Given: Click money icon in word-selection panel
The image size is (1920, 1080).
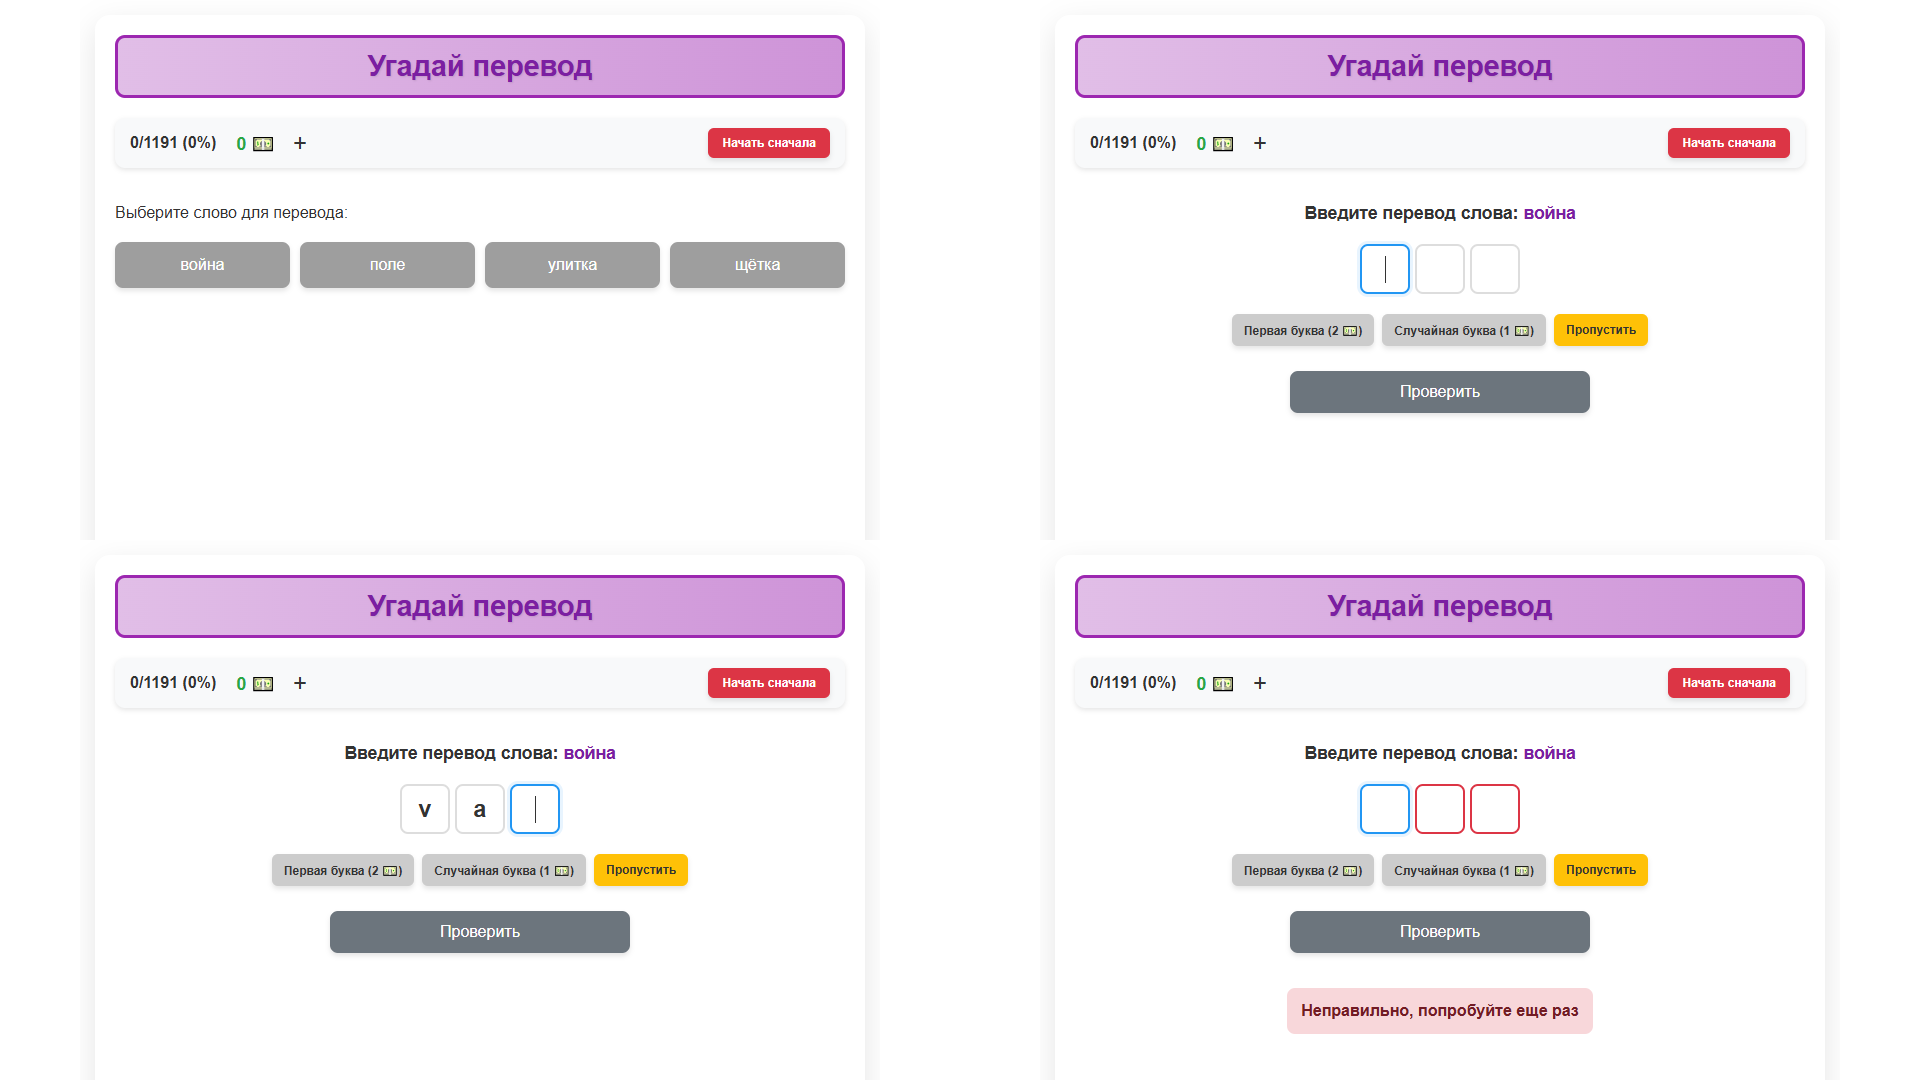Looking at the screenshot, I should pos(263,144).
